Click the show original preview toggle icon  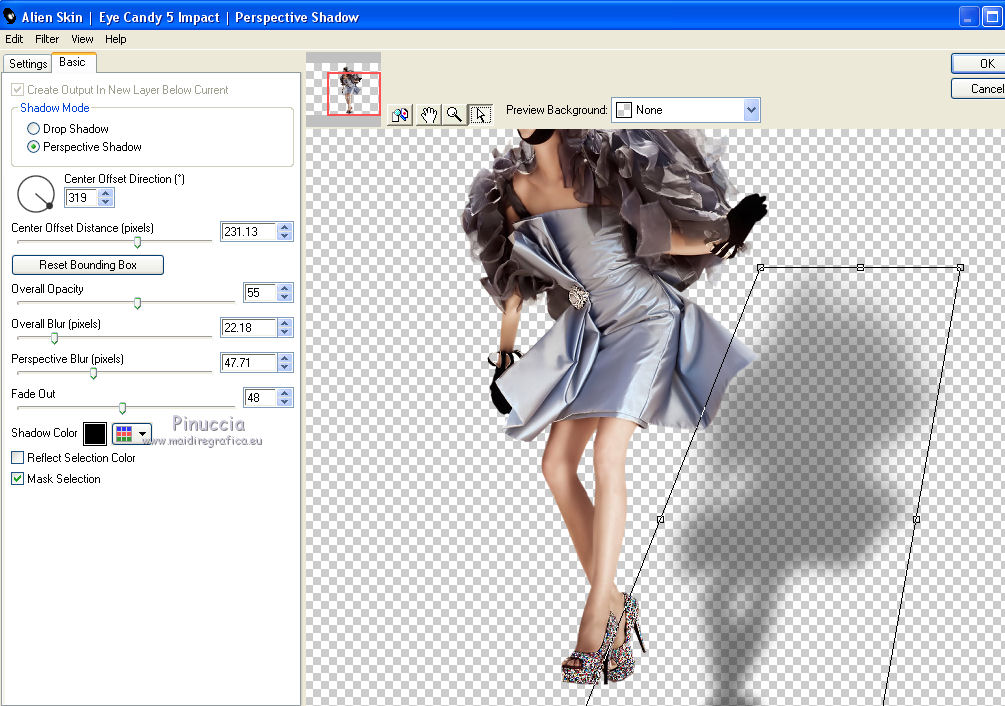point(401,115)
